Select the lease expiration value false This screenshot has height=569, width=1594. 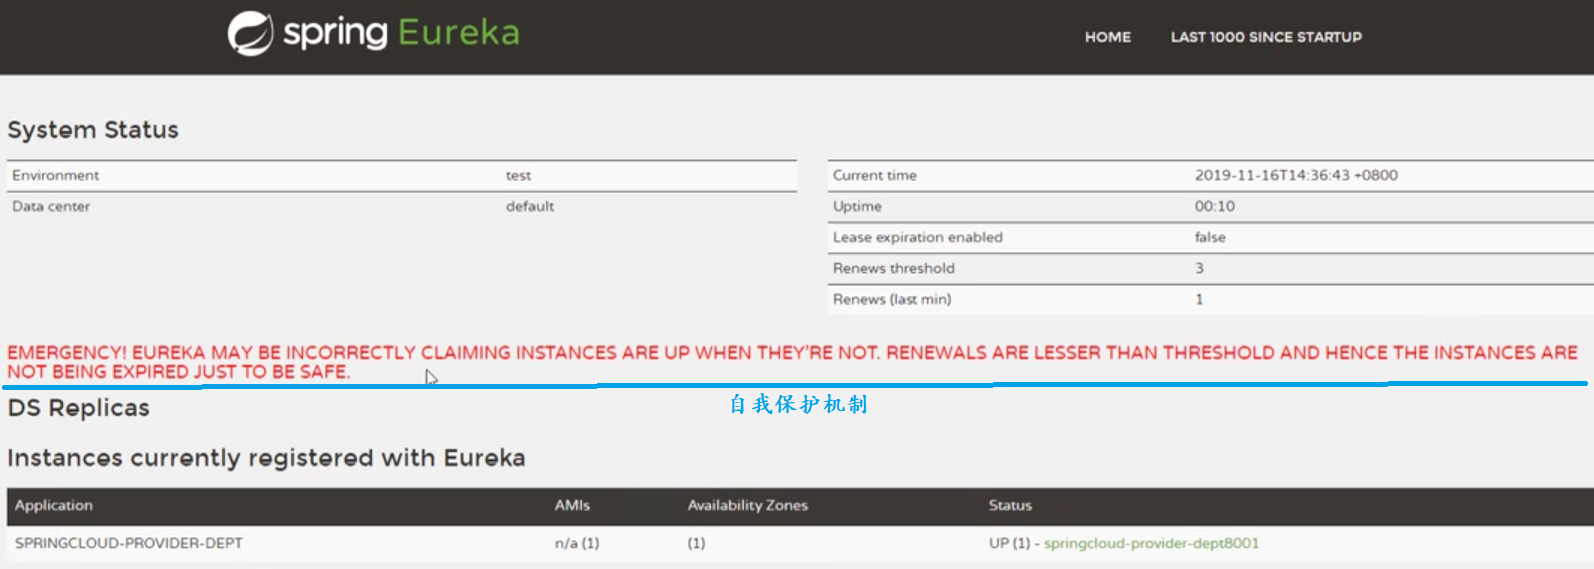point(1210,237)
